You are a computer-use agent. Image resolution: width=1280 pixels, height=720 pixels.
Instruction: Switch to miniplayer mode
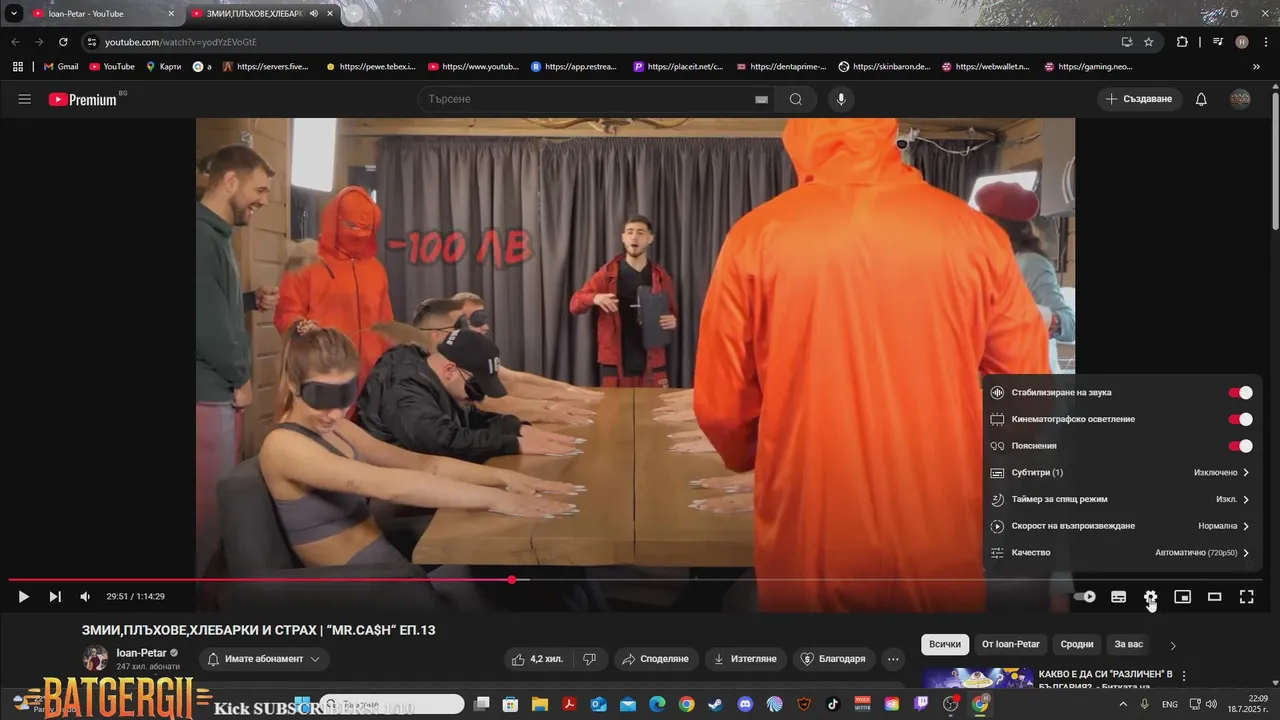(x=1182, y=597)
